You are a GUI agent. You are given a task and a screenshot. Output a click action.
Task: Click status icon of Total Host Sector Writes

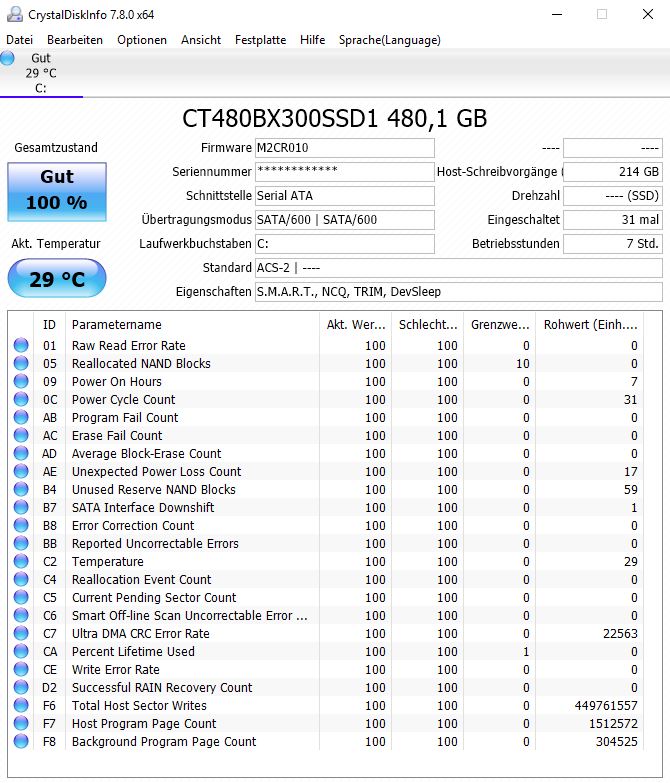pyautogui.click(x=21, y=705)
